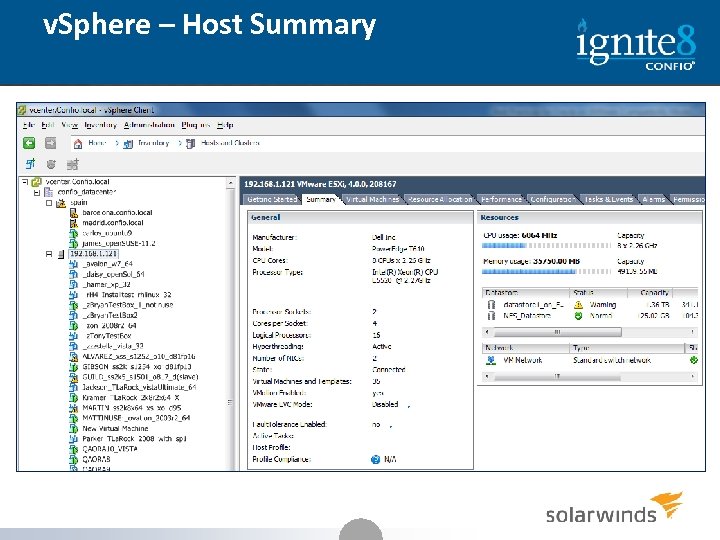
Task: Click the Home house icon in breadcrumb
Action: pyautogui.click(x=78, y=144)
